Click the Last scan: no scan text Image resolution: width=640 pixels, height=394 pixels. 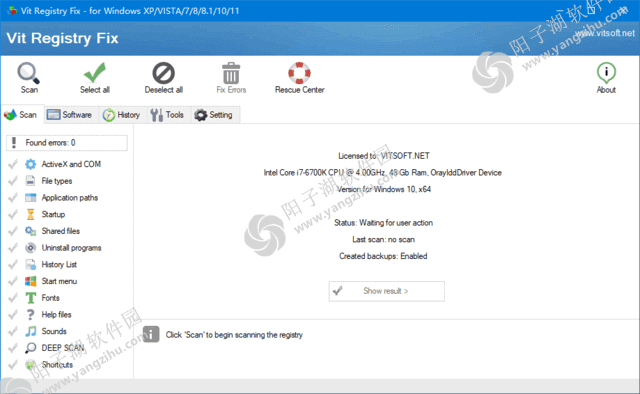(x=383, y=240)
